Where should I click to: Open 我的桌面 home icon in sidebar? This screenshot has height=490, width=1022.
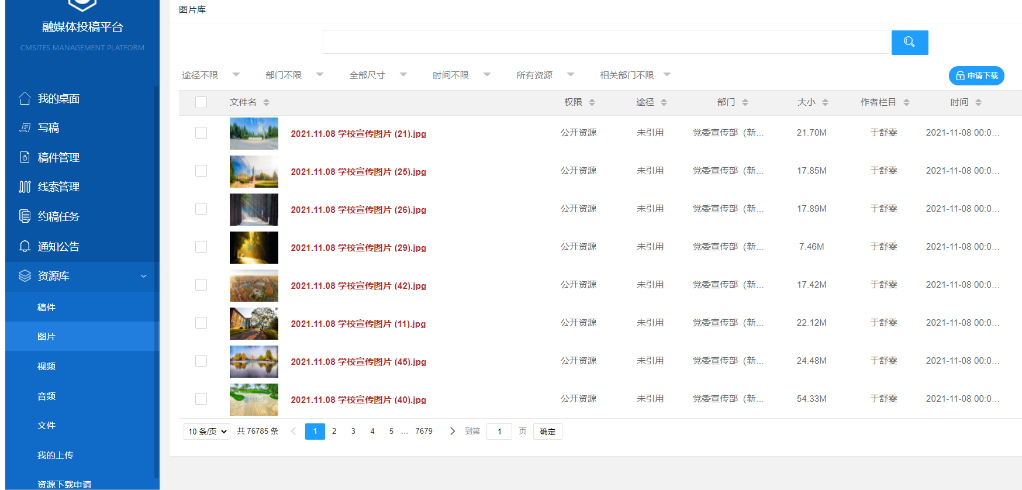(x=25, y=99)
